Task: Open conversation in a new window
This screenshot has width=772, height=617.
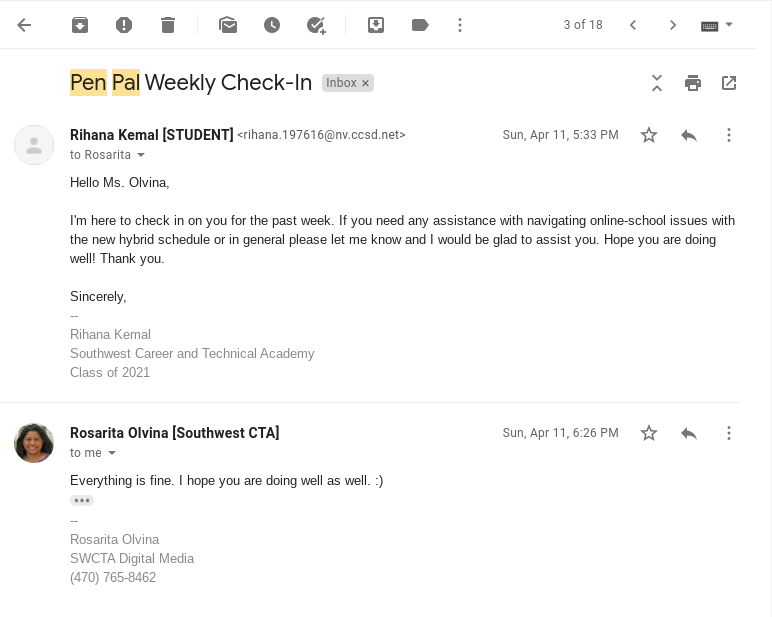Action: [x=729, y=83]
